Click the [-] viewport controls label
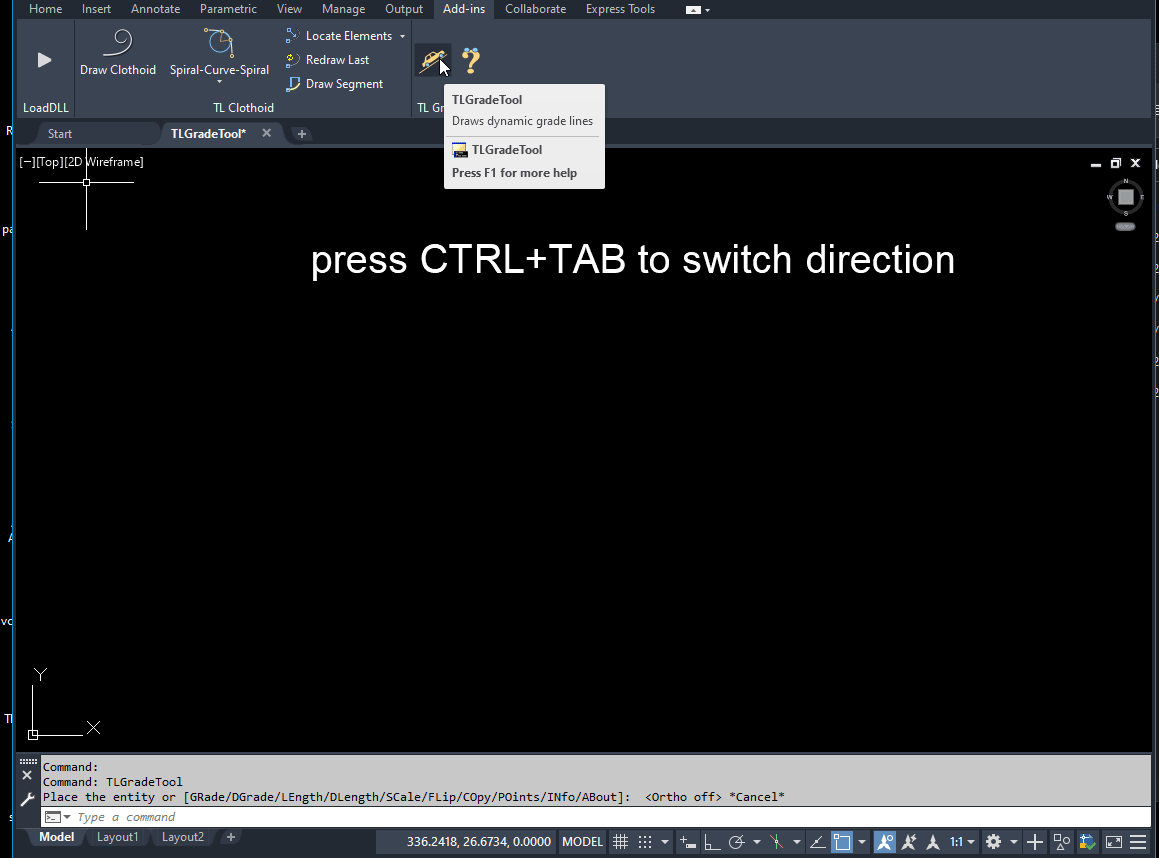 tap(27, 162)
